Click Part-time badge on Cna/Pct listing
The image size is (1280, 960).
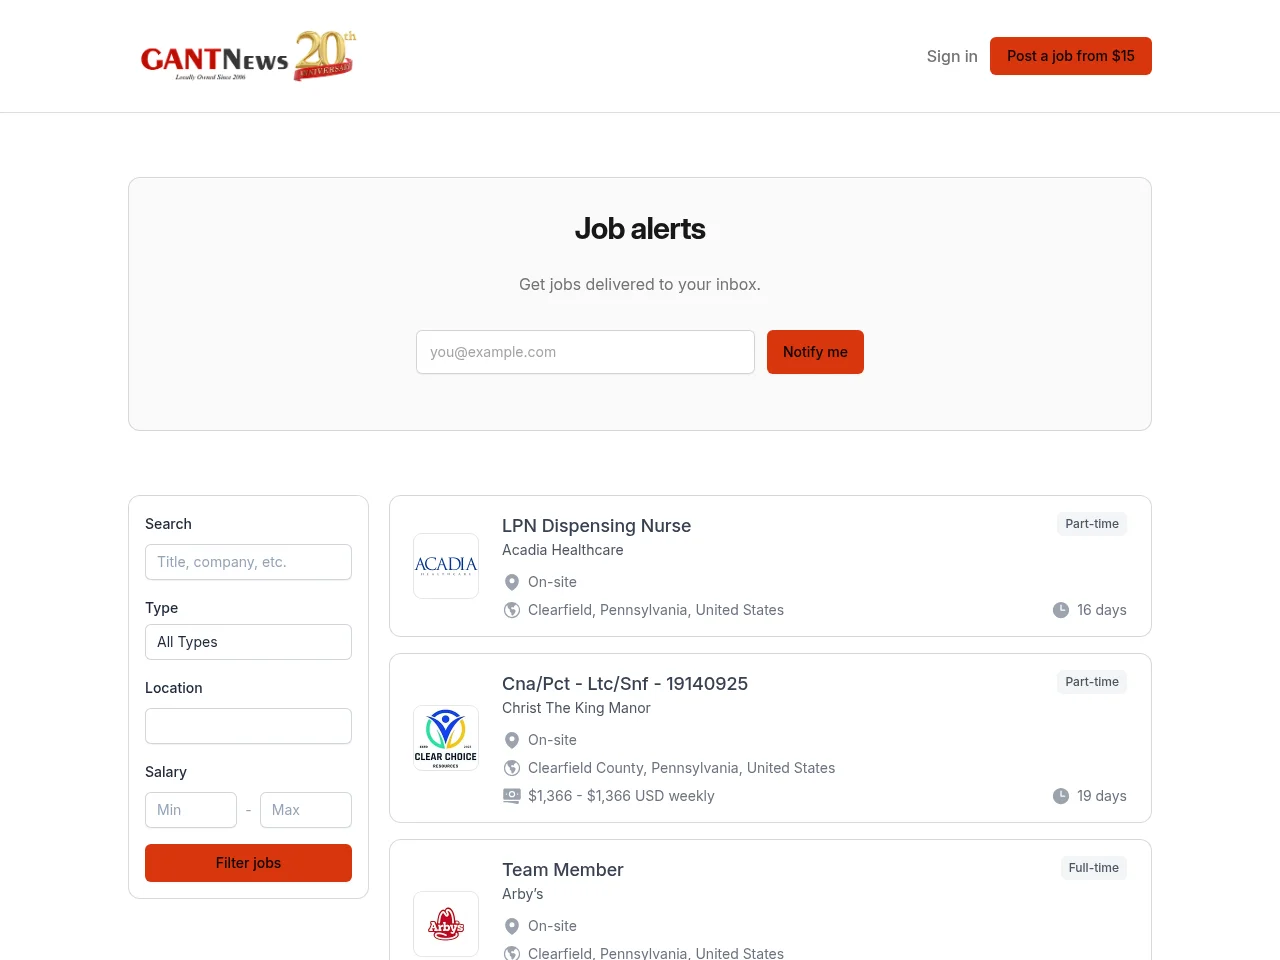(1092, 682)
